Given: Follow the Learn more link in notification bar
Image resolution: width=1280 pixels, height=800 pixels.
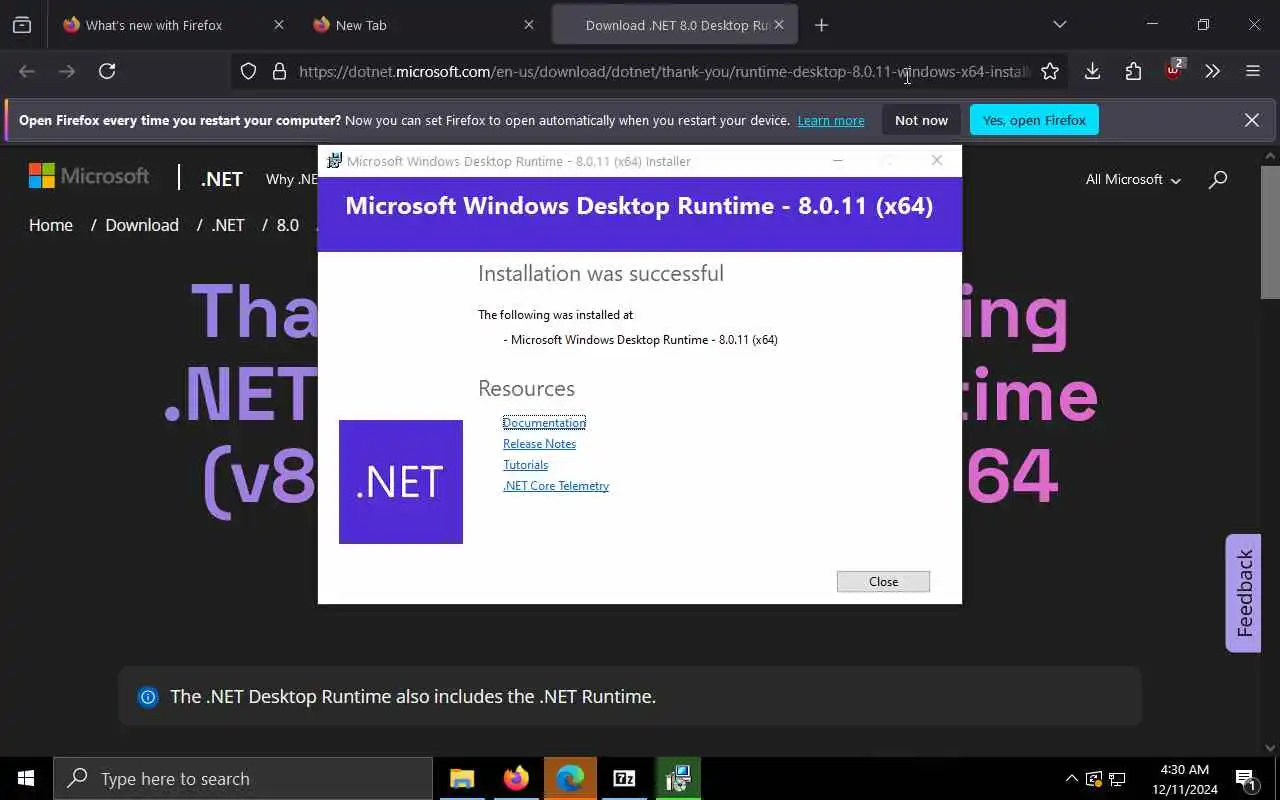Looking at the screenshot, I should [831, 120].
